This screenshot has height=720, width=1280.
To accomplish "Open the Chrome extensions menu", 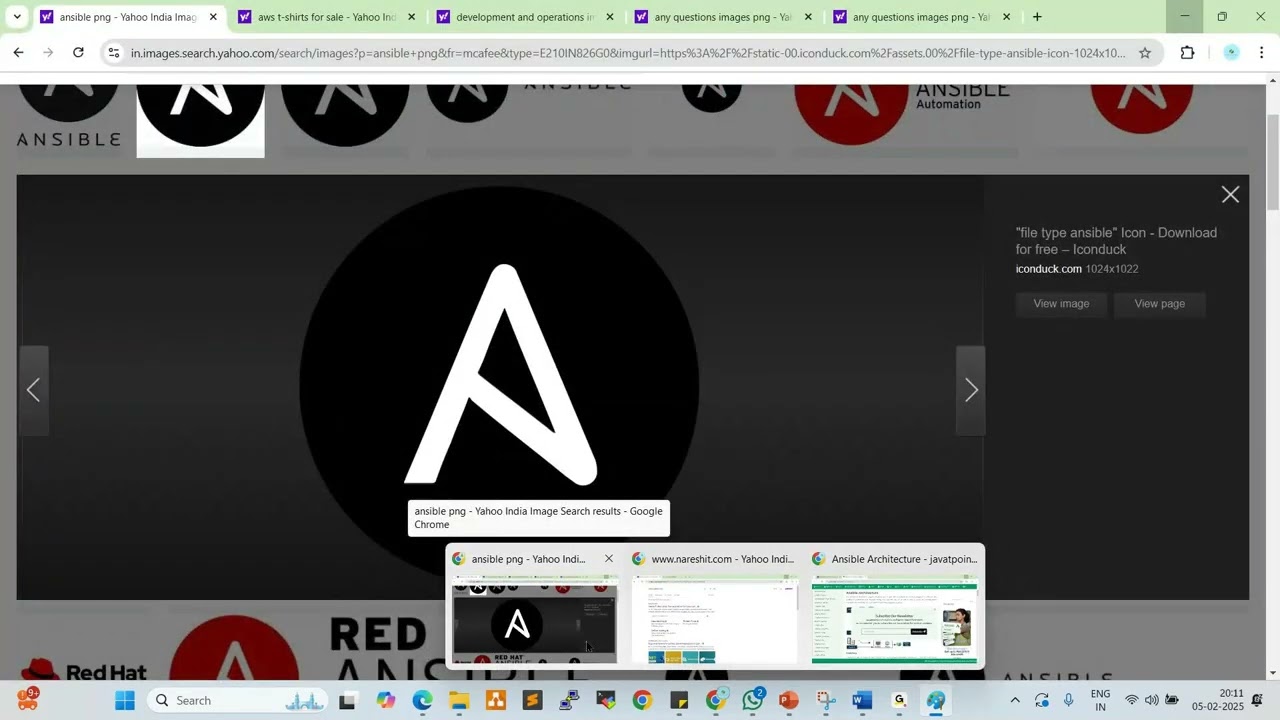I will click(1188, 53).
